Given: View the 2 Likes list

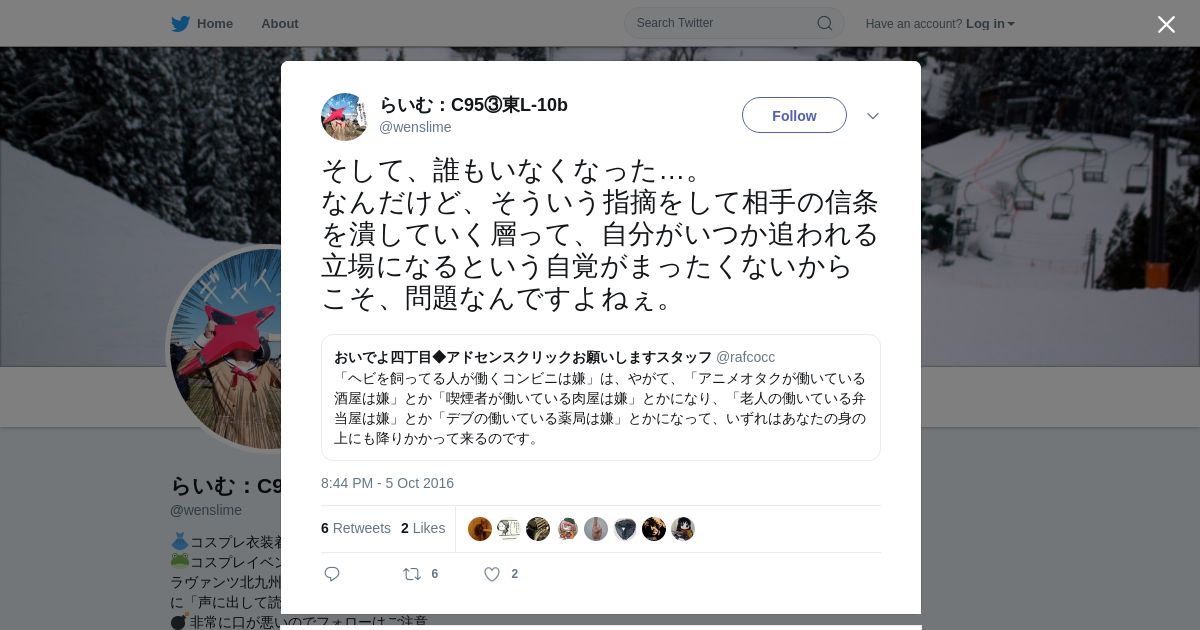Looking at the screenshot, I should click(423, 528).
